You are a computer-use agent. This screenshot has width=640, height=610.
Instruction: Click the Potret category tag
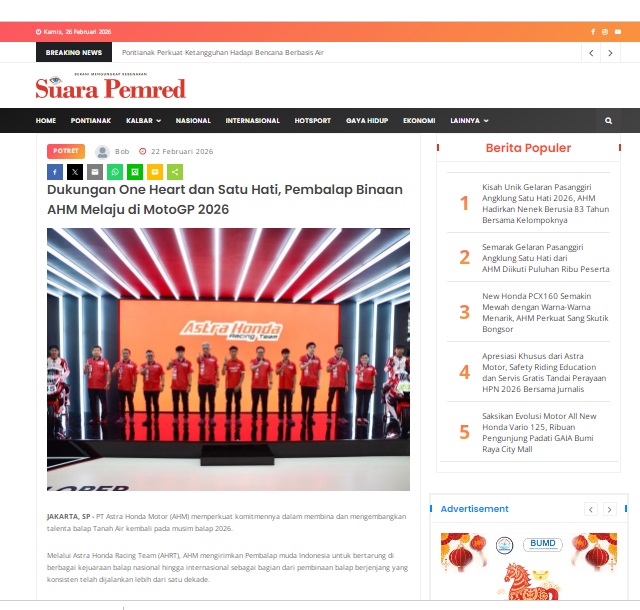[x=66, y=151]
